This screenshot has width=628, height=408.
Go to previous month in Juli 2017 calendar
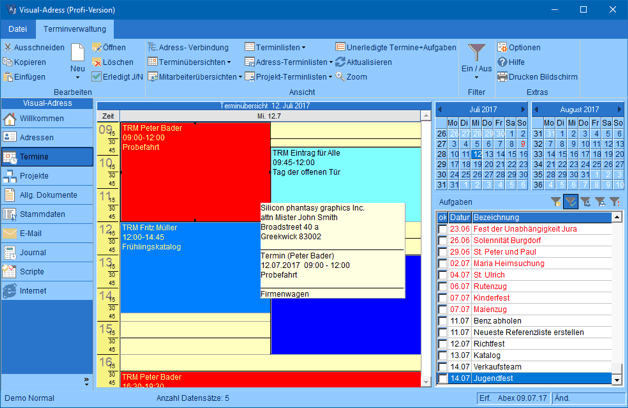click(x=440, y=109)
